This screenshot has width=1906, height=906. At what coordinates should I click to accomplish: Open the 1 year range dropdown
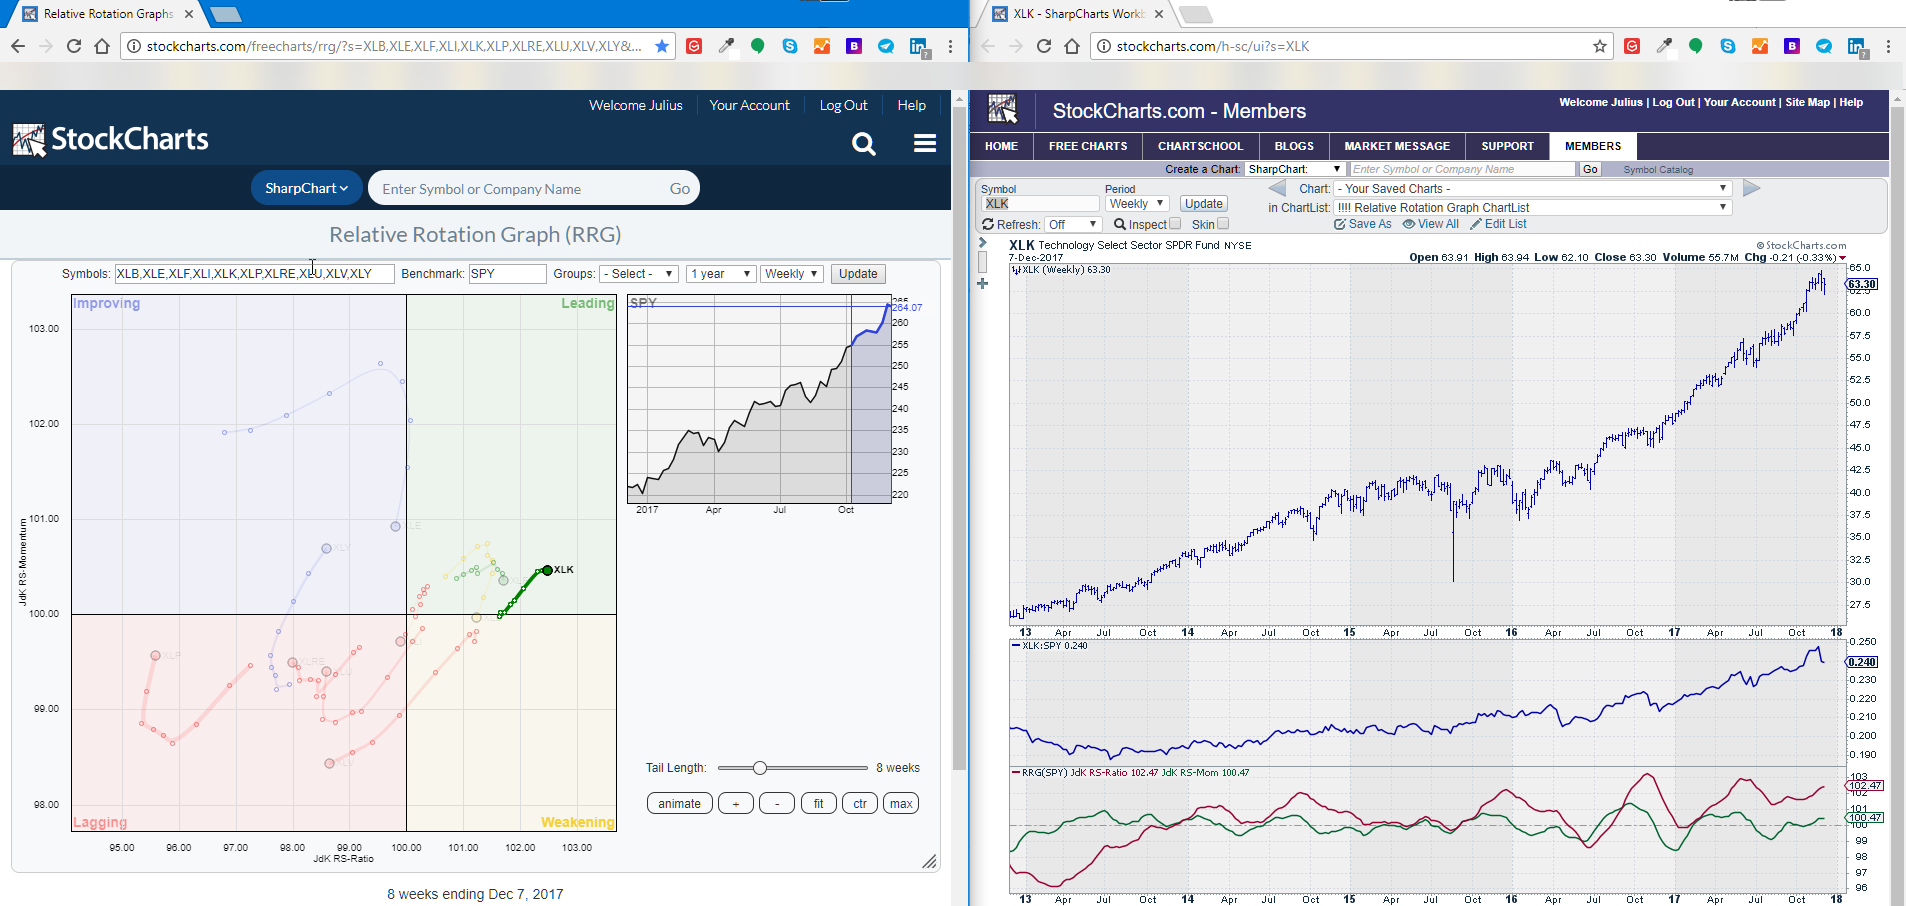click(x=721, y=274)
